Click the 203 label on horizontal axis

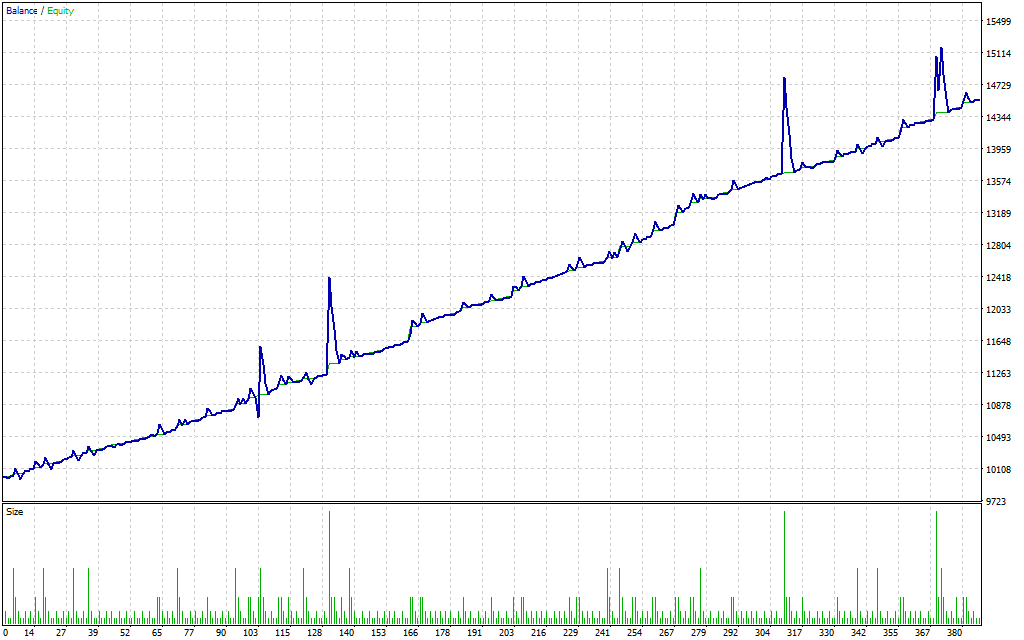pyautogui.click(x=507, y=633)
